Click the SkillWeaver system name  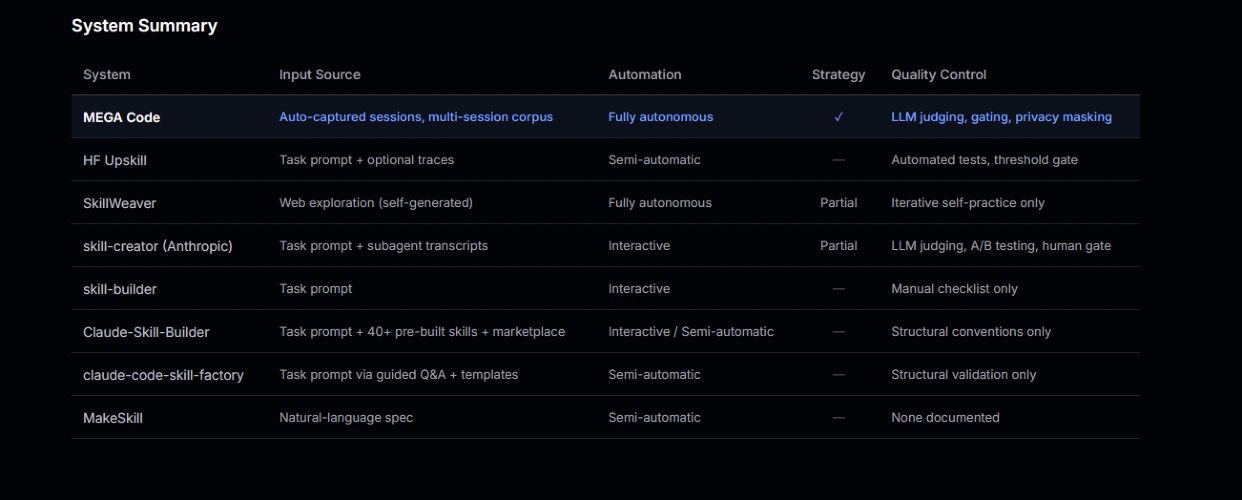[x=120, y=203]
